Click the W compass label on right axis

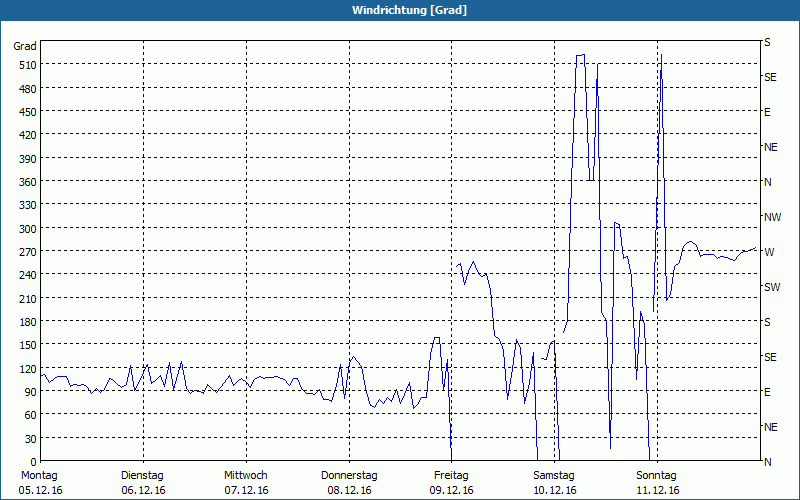click(x=769, y=252)
